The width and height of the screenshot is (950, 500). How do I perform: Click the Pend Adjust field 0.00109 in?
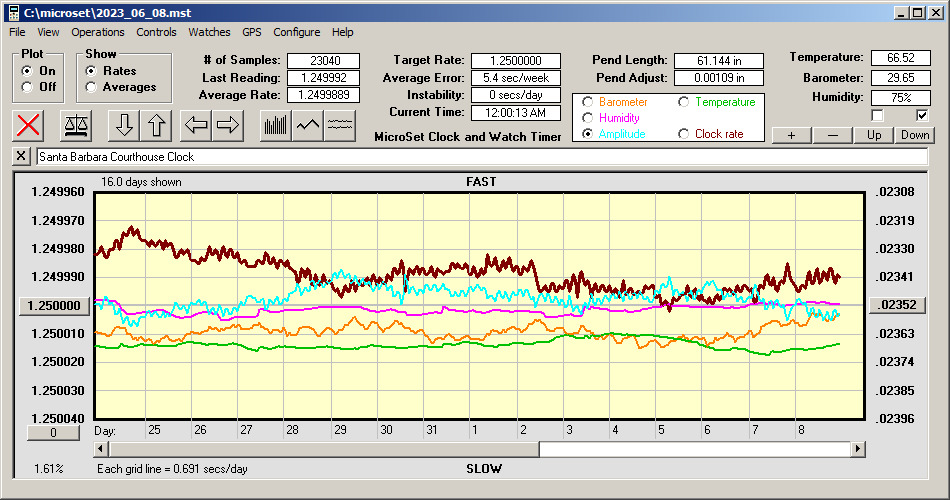click(719, 78)
